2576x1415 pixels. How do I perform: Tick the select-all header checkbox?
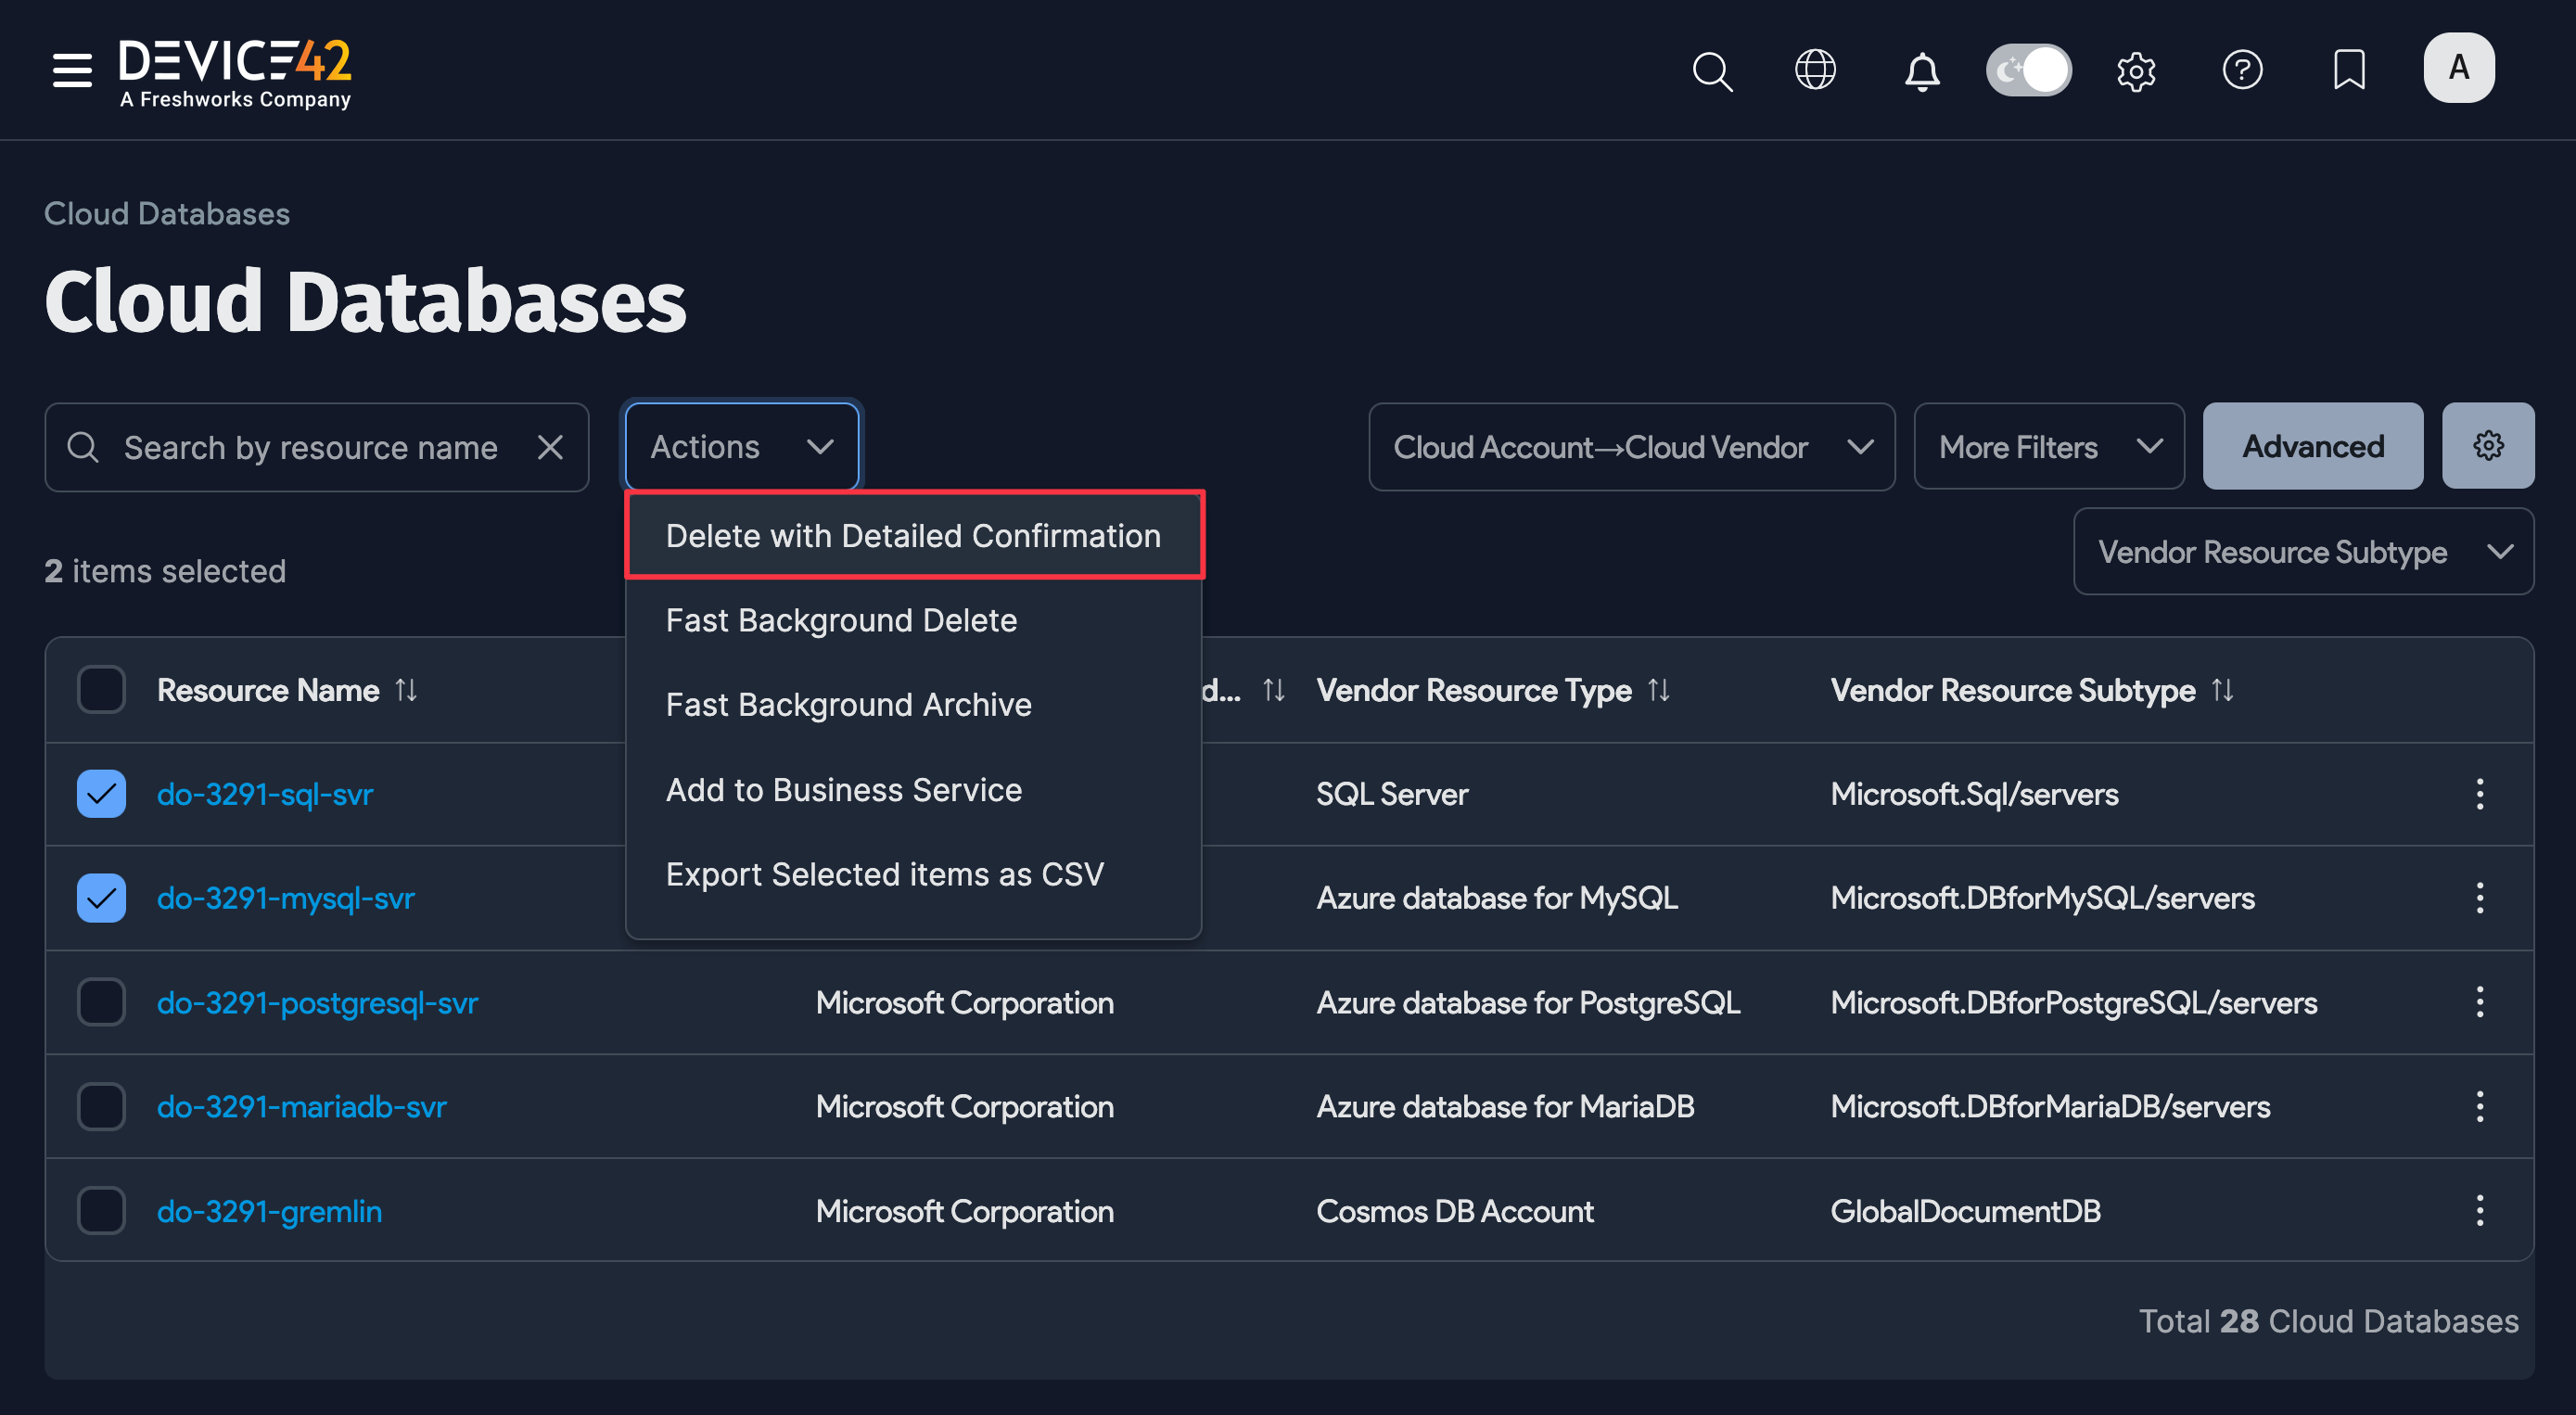pyautogui.click(x=101, y=690)
